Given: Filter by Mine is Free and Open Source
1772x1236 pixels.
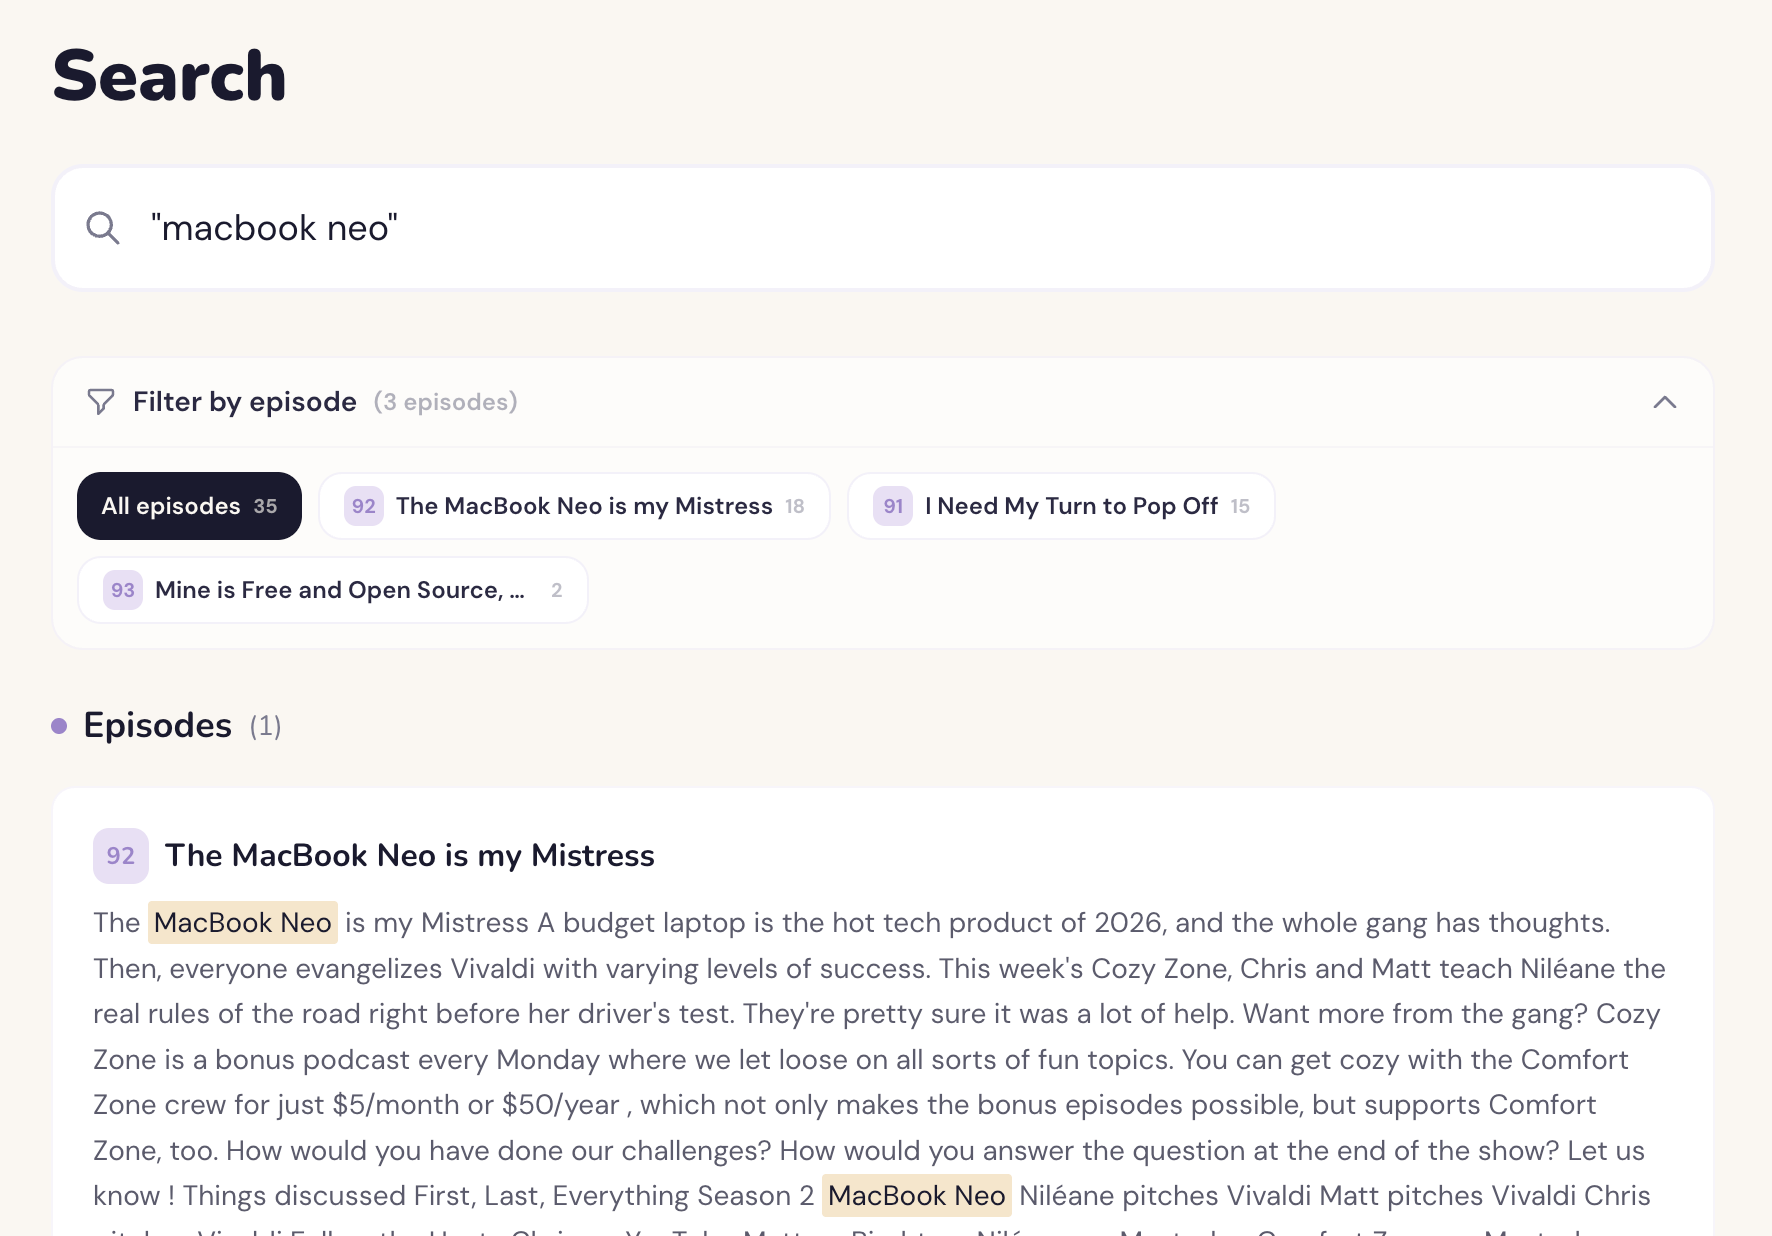Looking at the screenshot, I should [x=339, y=590].
